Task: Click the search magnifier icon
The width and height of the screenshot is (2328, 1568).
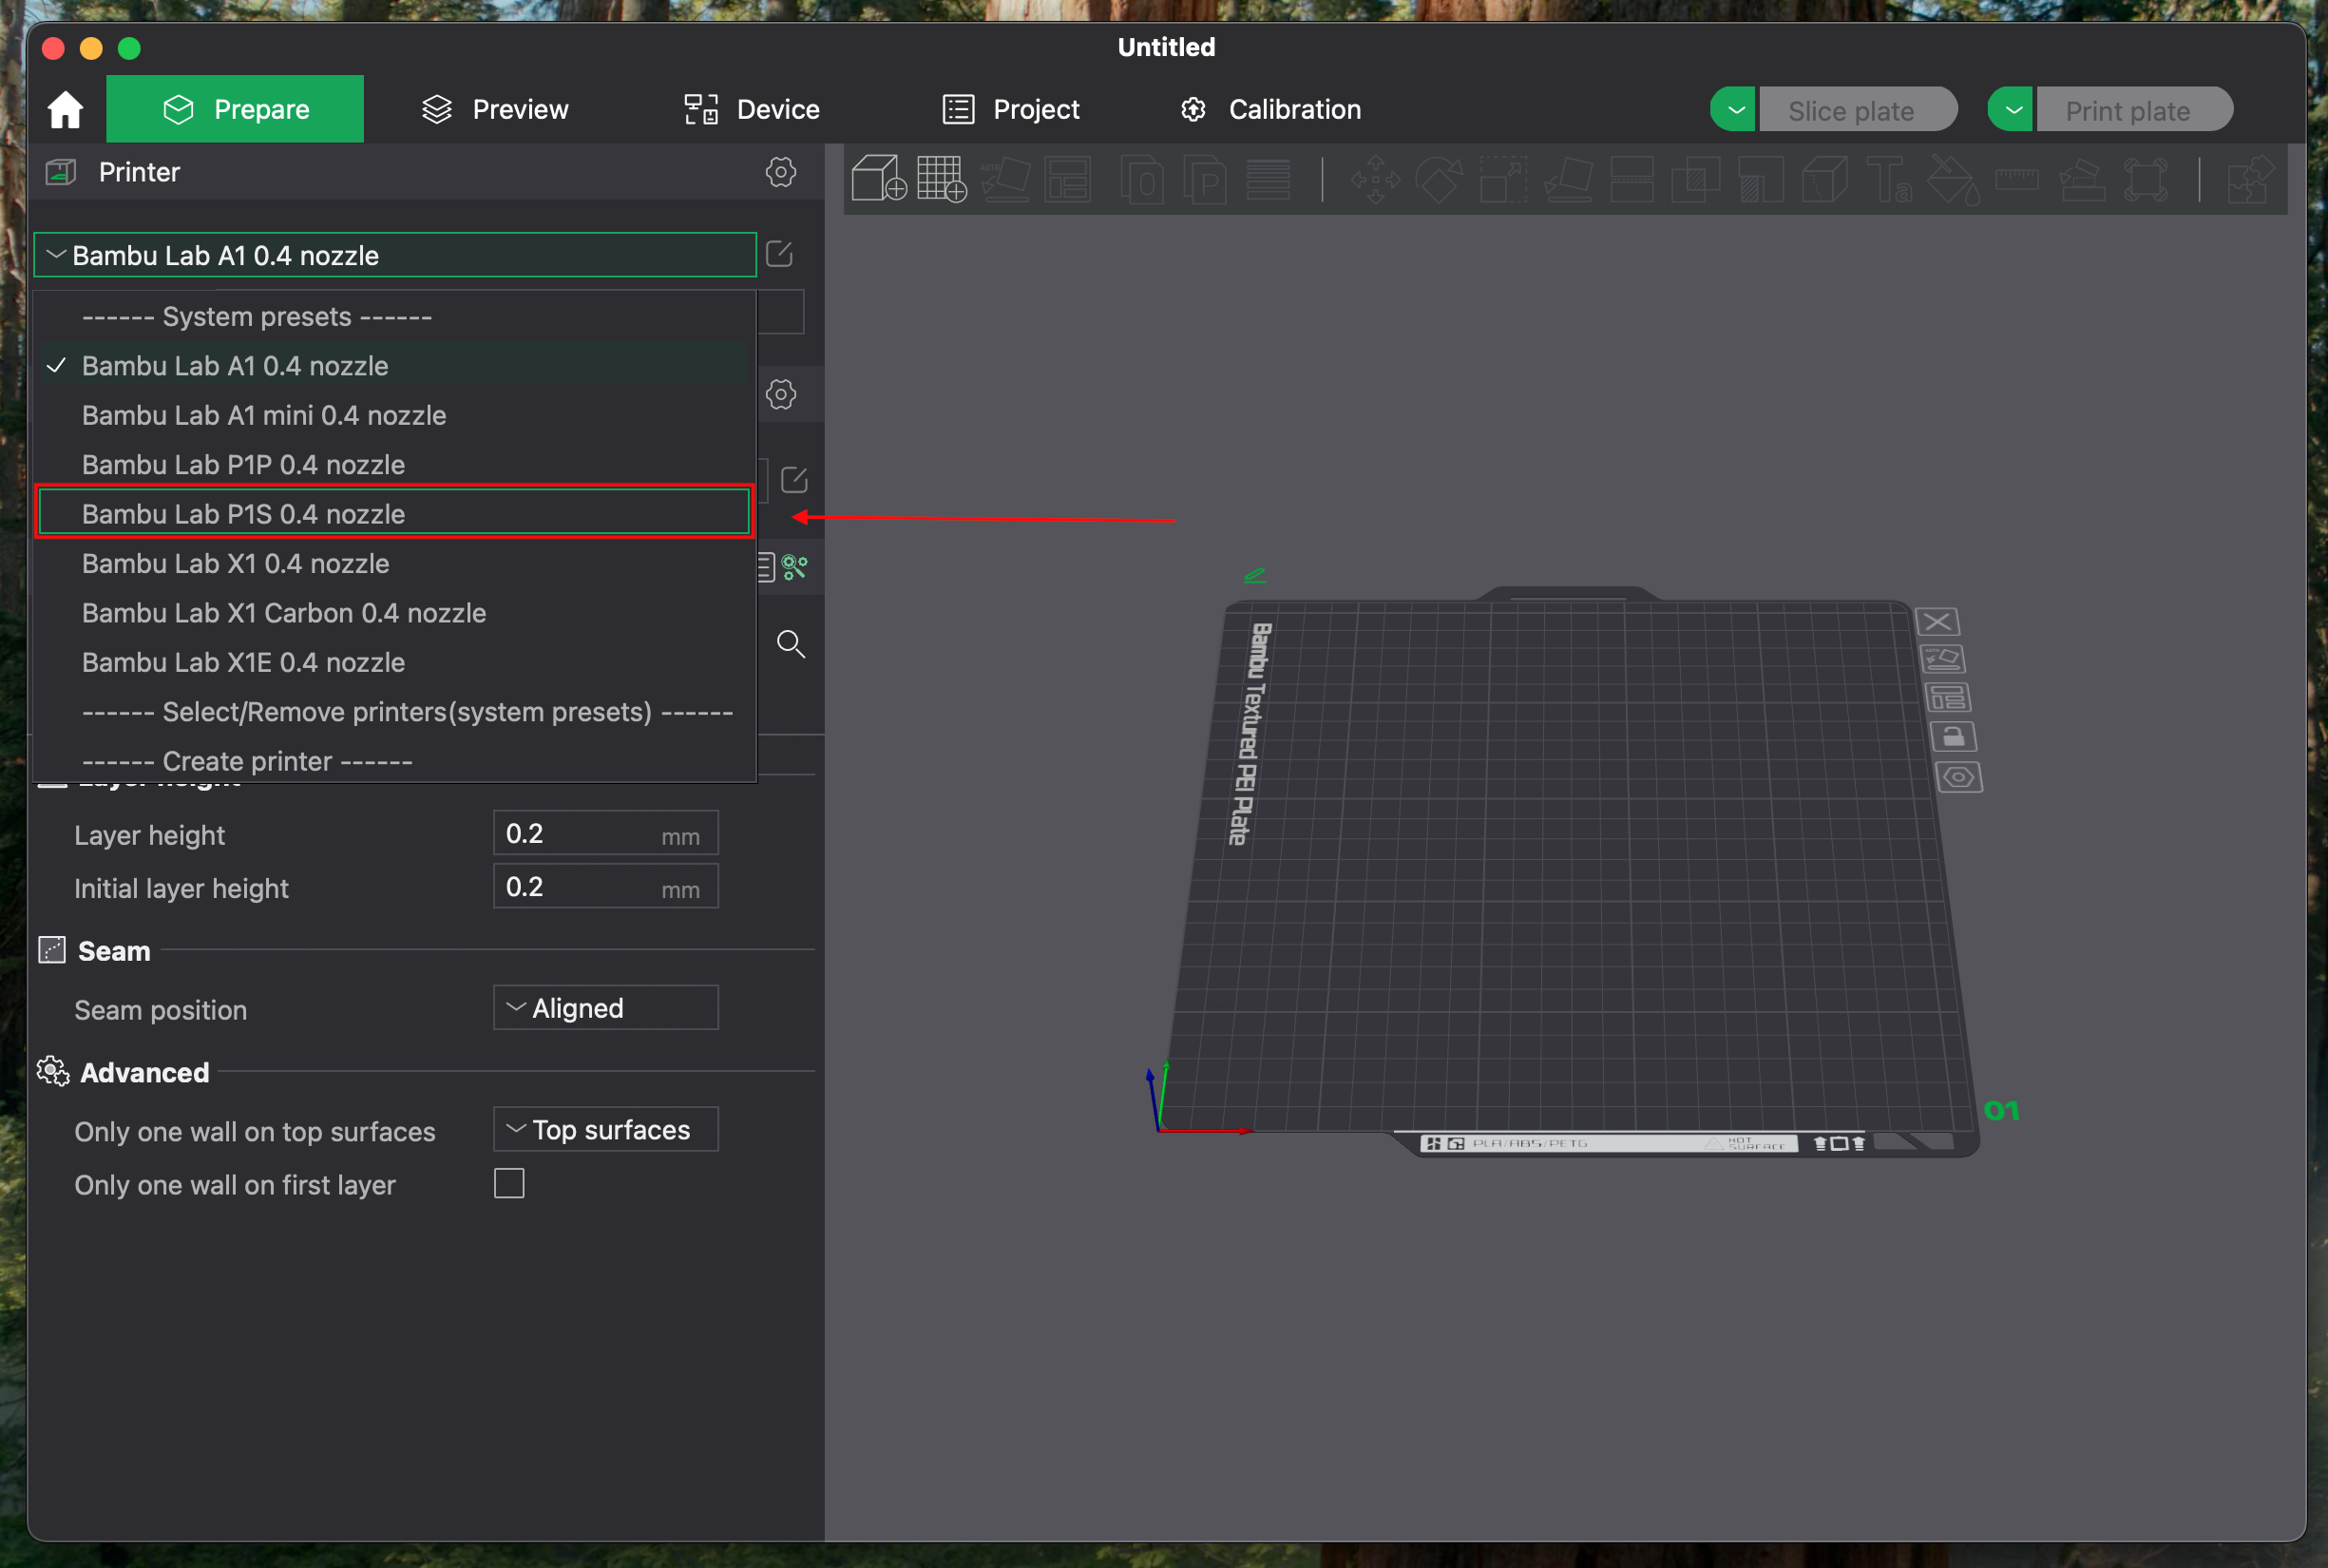Action: tap(790, 644)
